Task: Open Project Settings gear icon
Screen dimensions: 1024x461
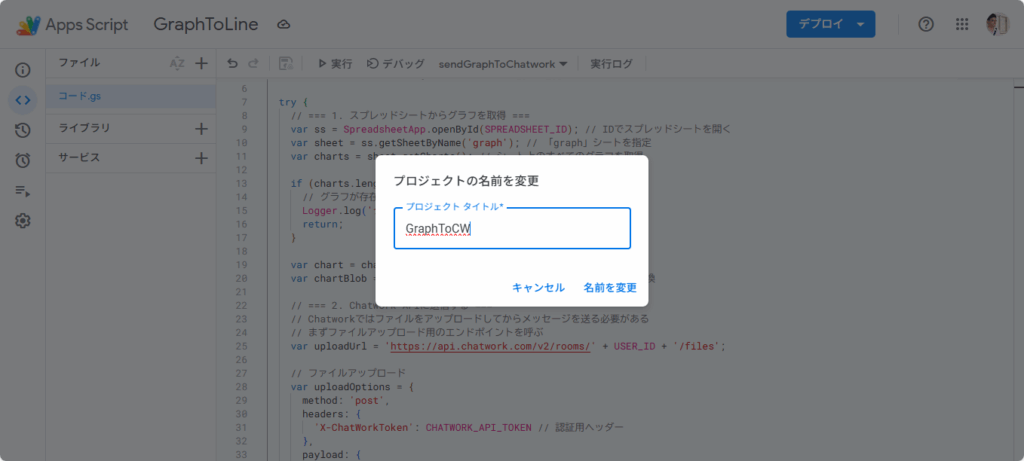Action: pos(22,221)
